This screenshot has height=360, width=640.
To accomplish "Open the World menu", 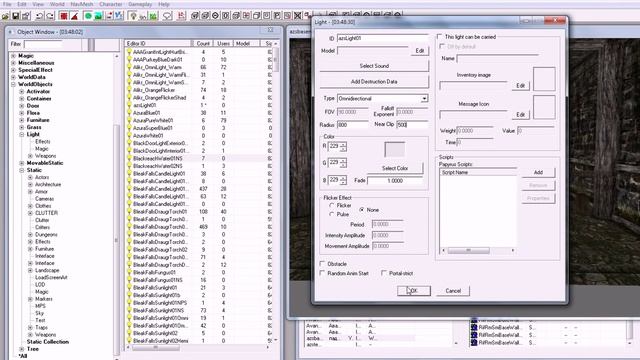I will [x=57, y=4].
